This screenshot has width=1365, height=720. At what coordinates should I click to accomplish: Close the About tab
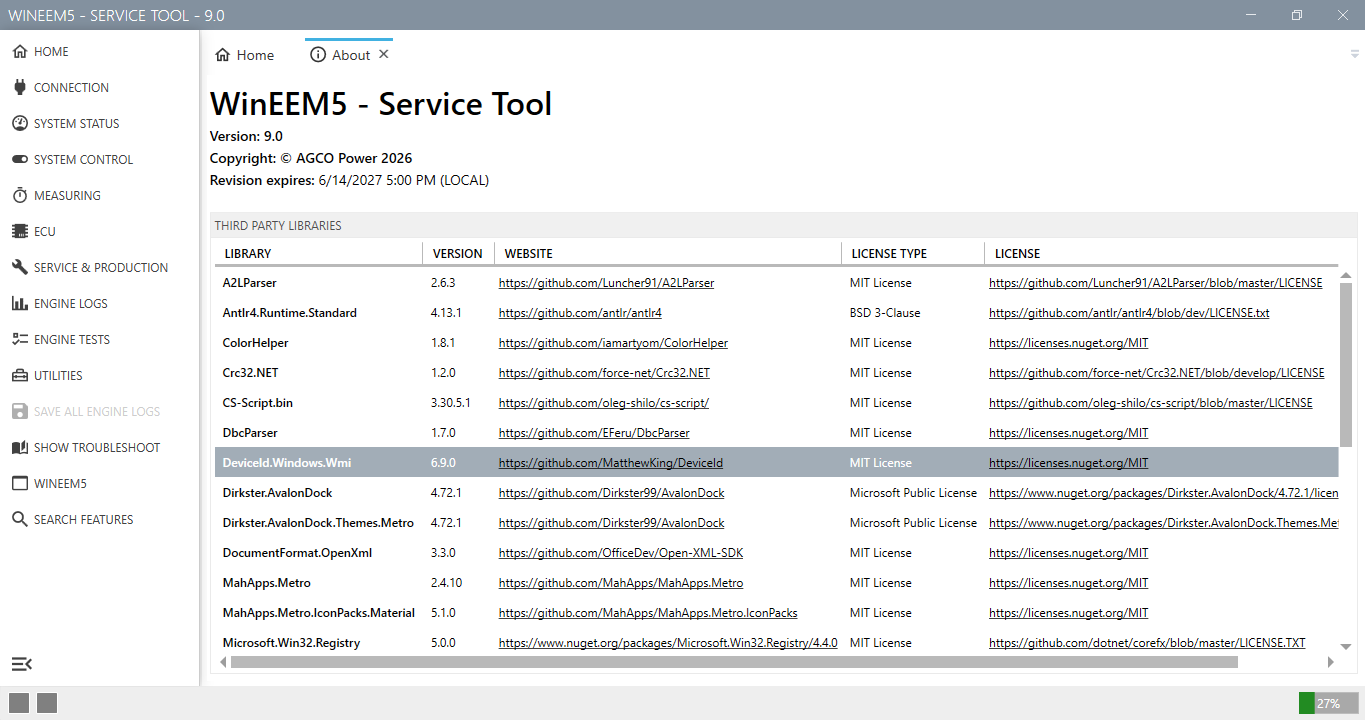(384, 54)
